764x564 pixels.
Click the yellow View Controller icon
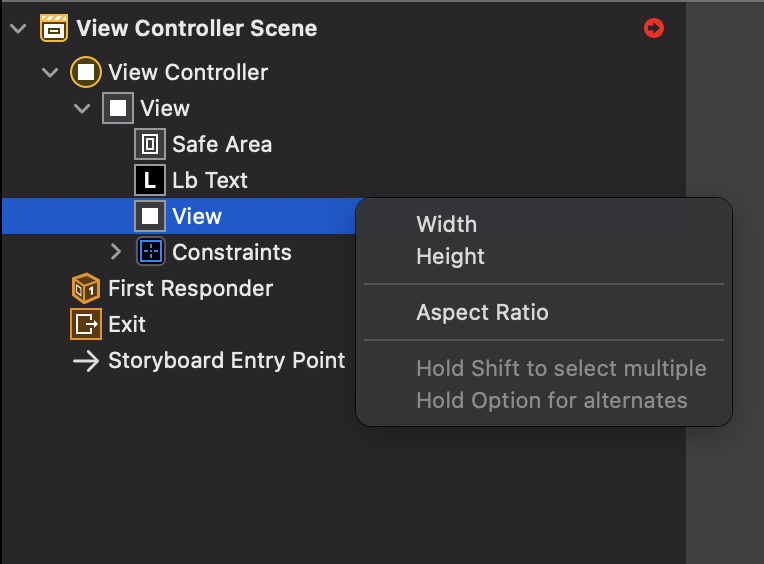[x=86, y=72]
